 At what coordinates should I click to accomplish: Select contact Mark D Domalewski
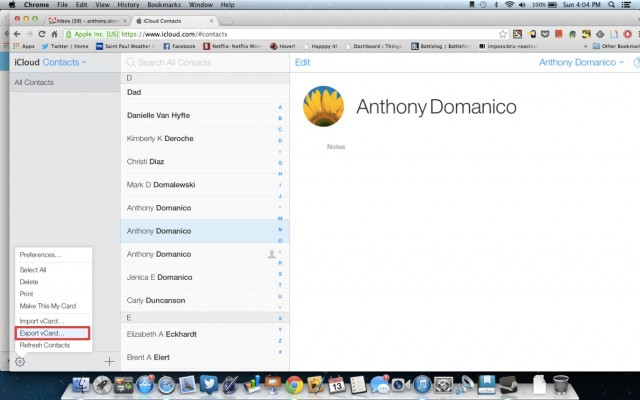tap(205, 185)
